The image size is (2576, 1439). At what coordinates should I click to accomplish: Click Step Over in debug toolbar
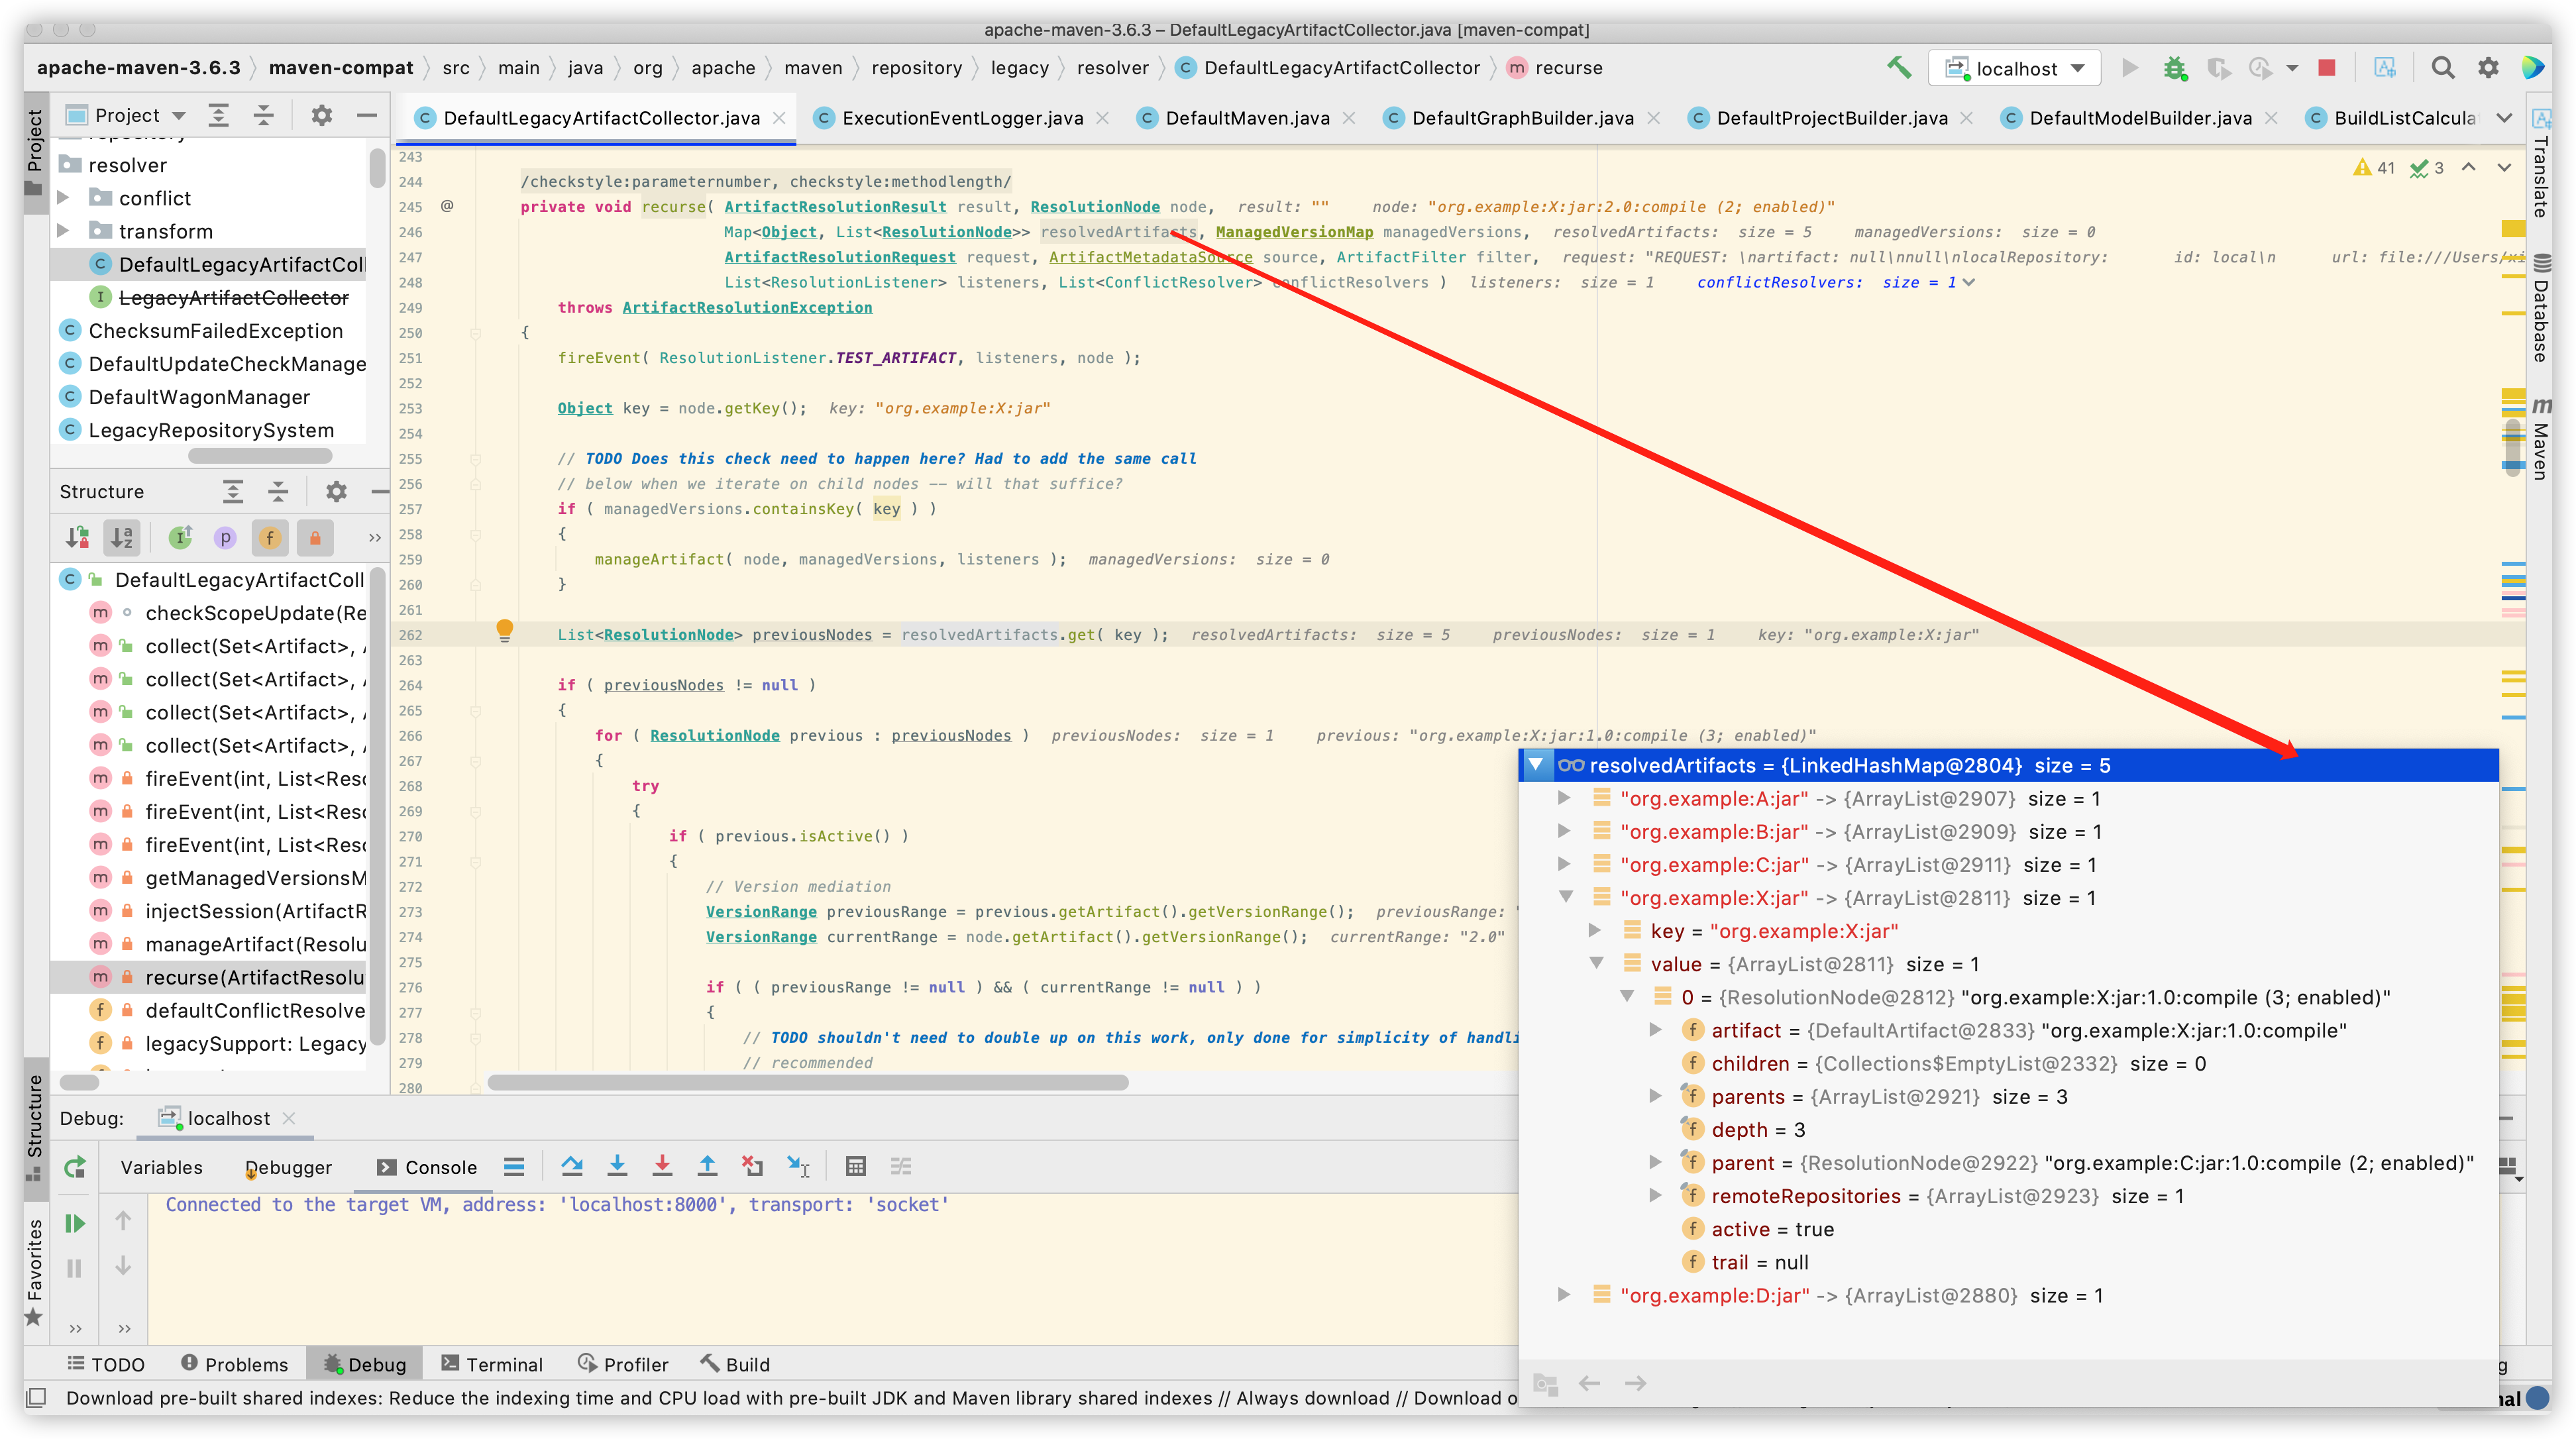point(572,1166)
